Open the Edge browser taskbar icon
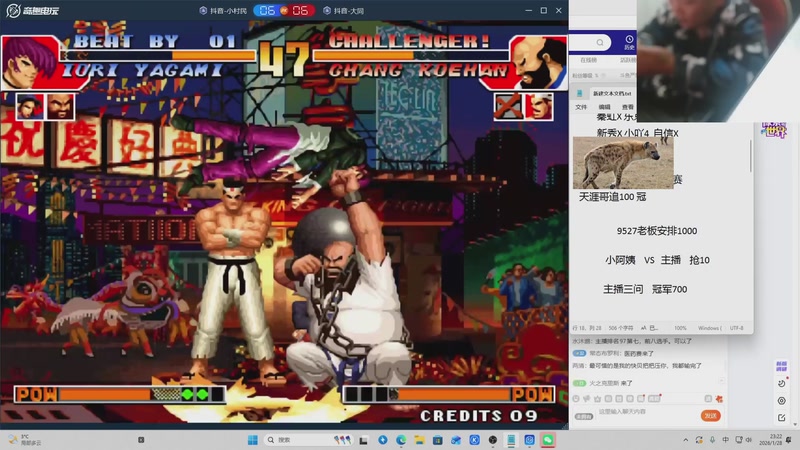800x450 pixels. 401,440
